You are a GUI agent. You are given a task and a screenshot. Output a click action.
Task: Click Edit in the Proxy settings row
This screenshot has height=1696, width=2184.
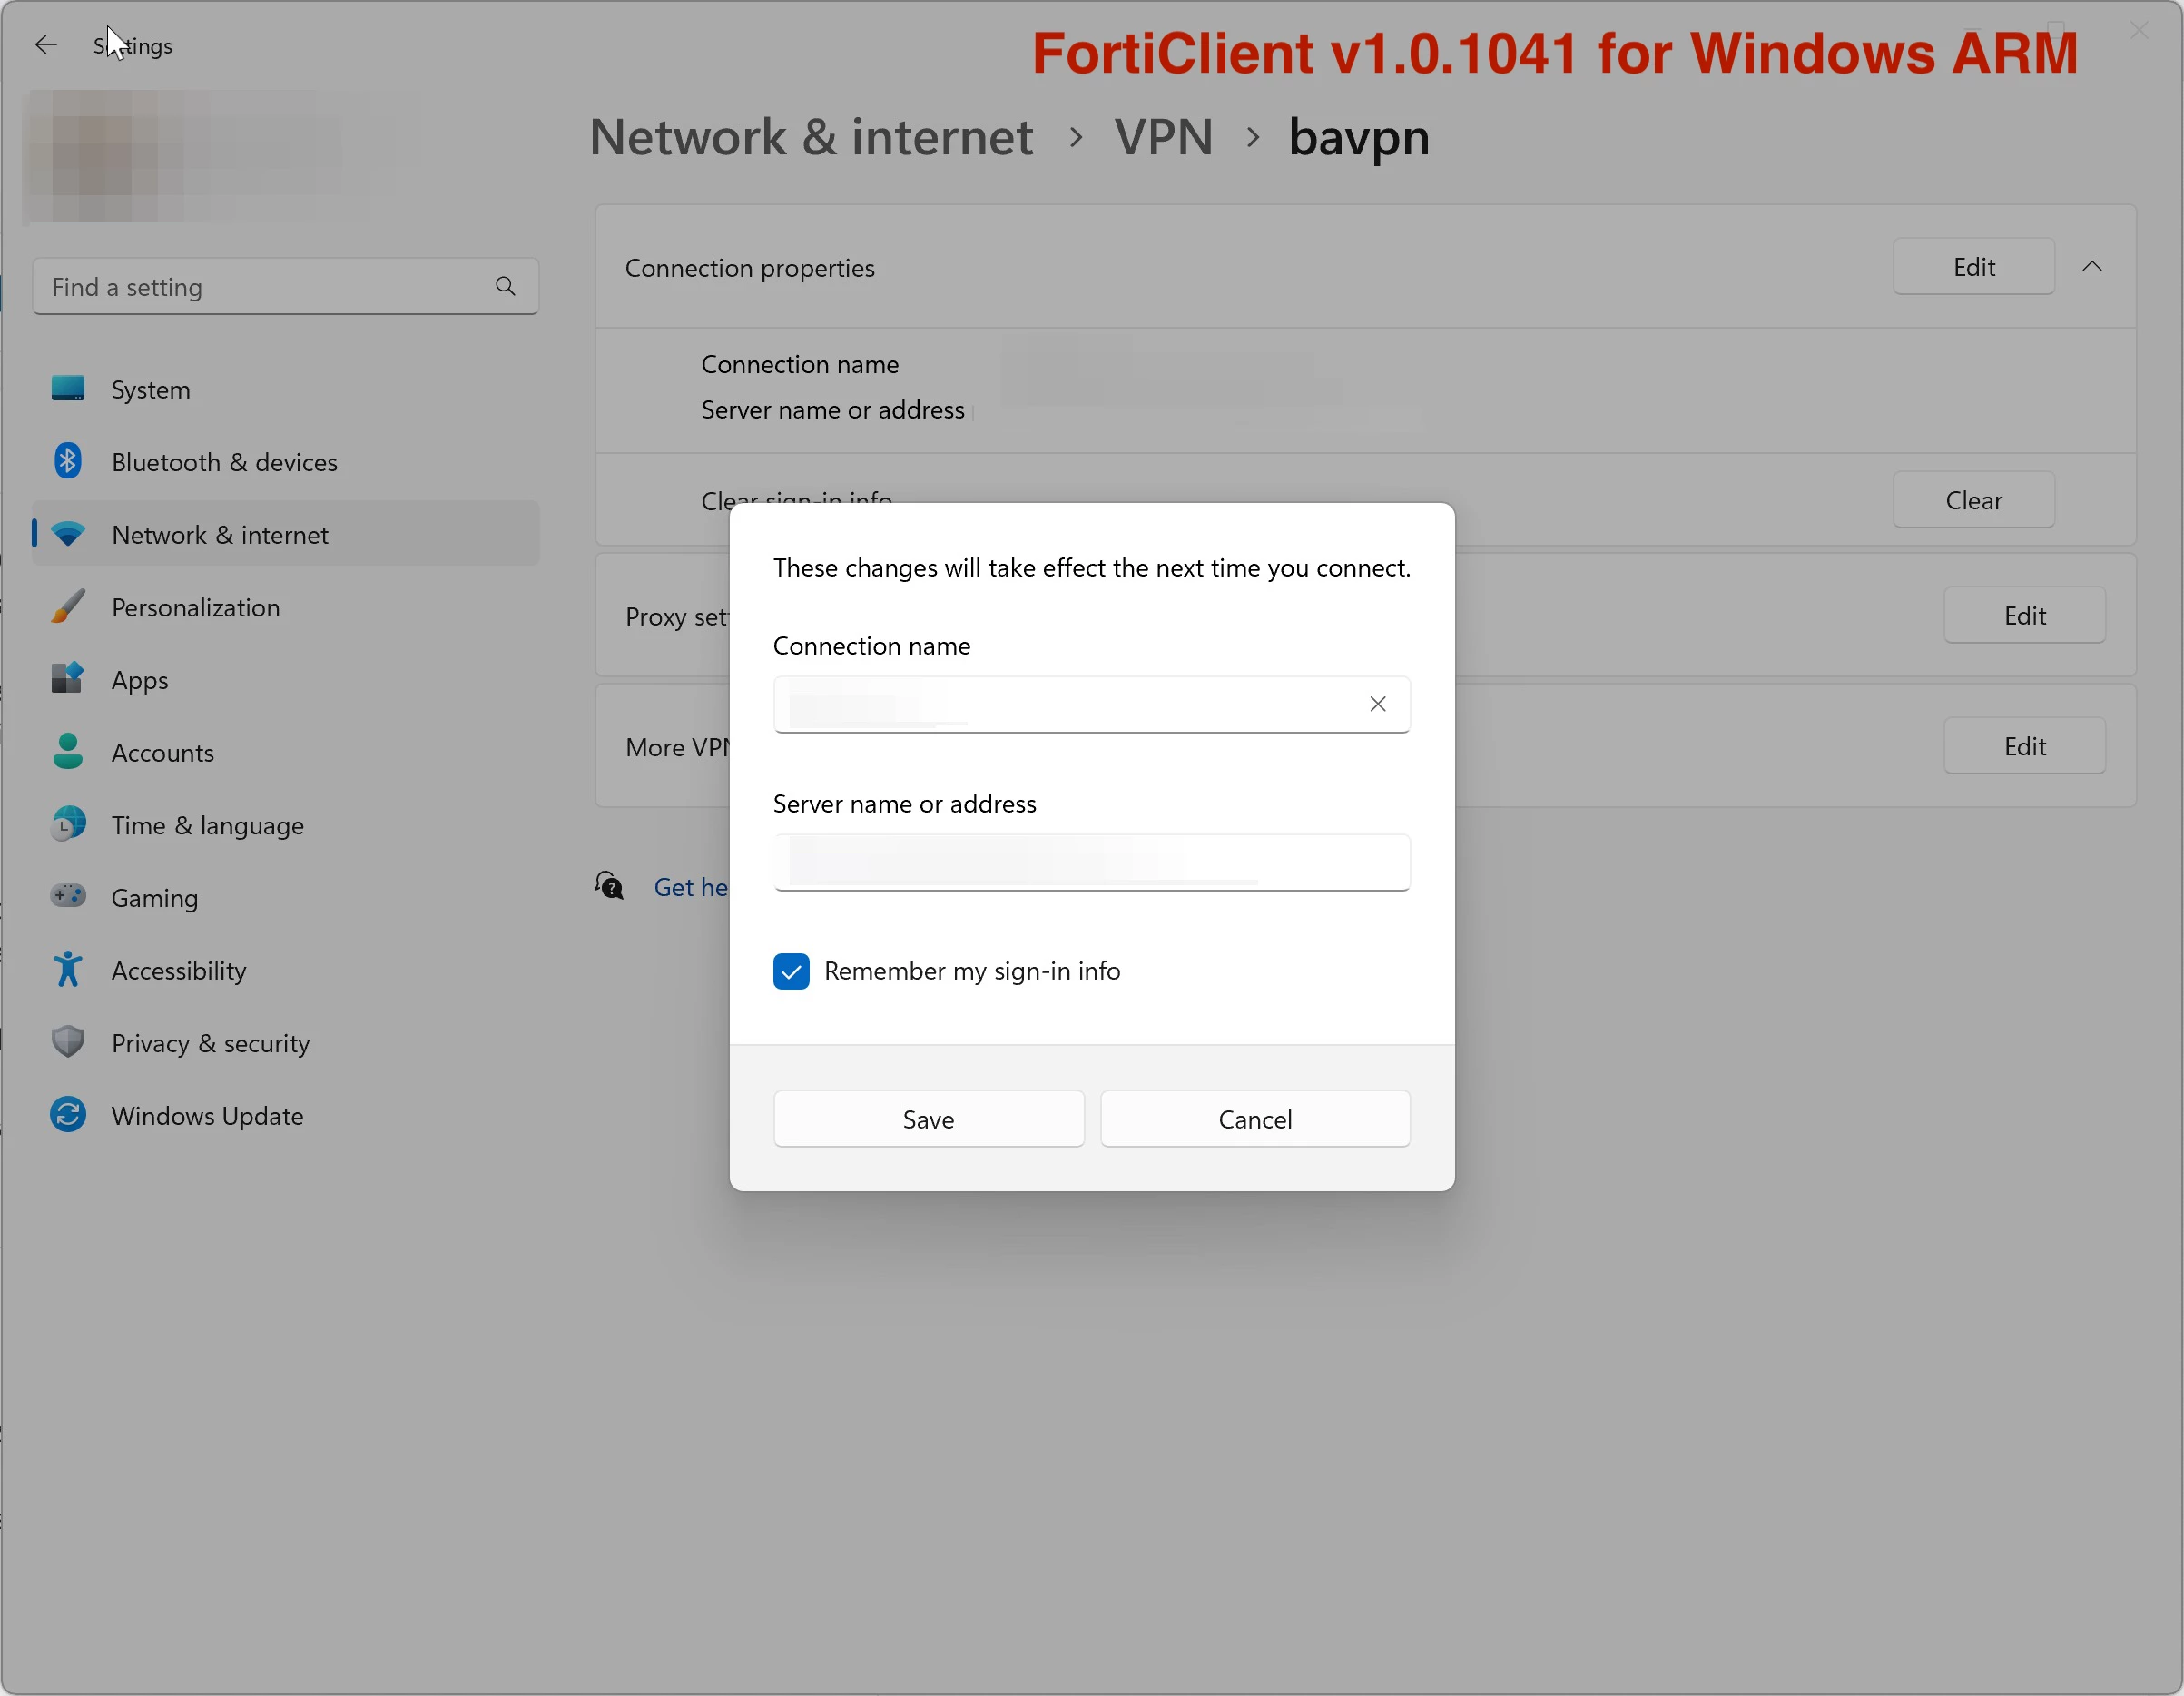click(2025, 615)
